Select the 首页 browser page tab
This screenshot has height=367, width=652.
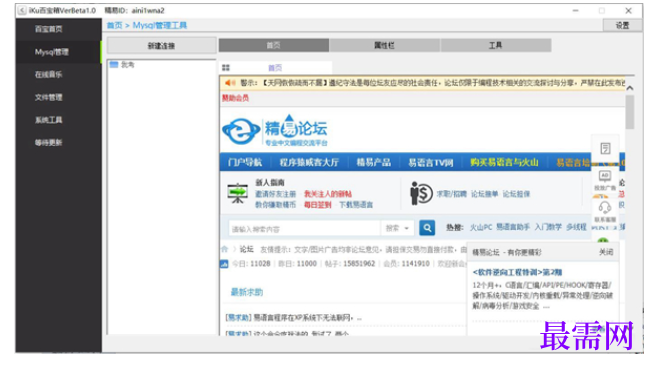[275, 68]
